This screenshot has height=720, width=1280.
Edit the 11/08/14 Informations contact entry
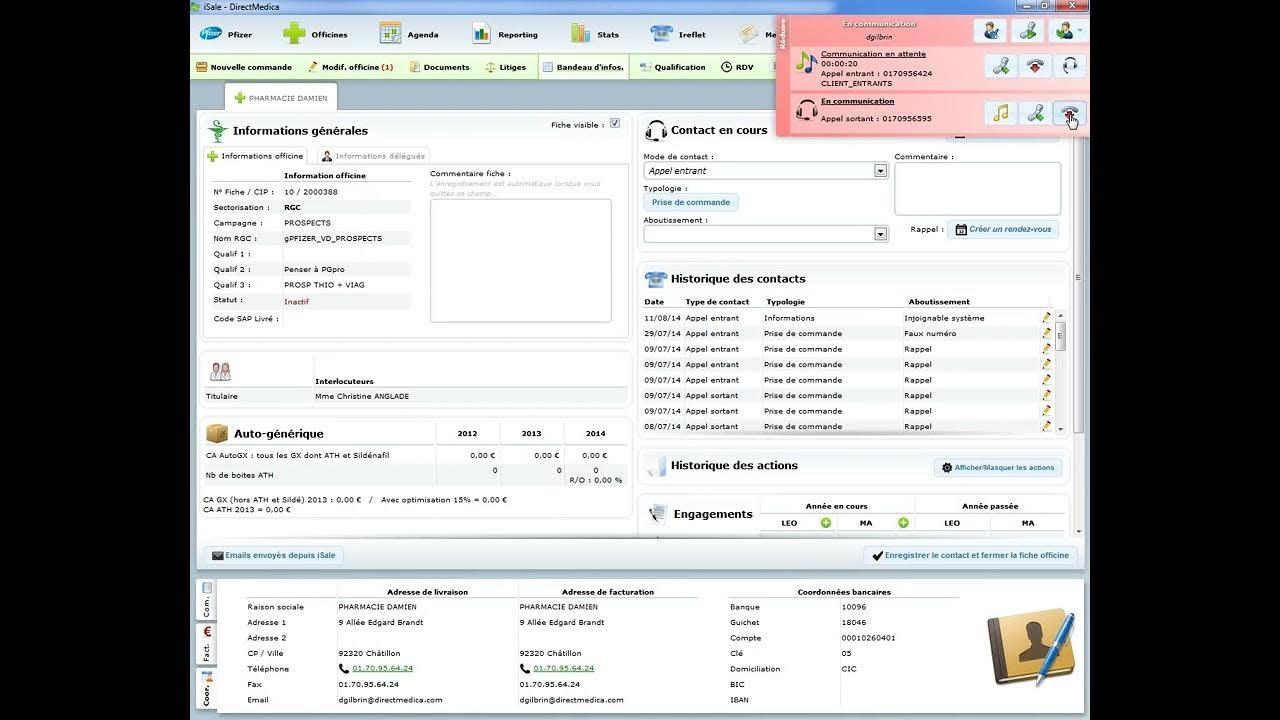click(x=1046, y=318)
